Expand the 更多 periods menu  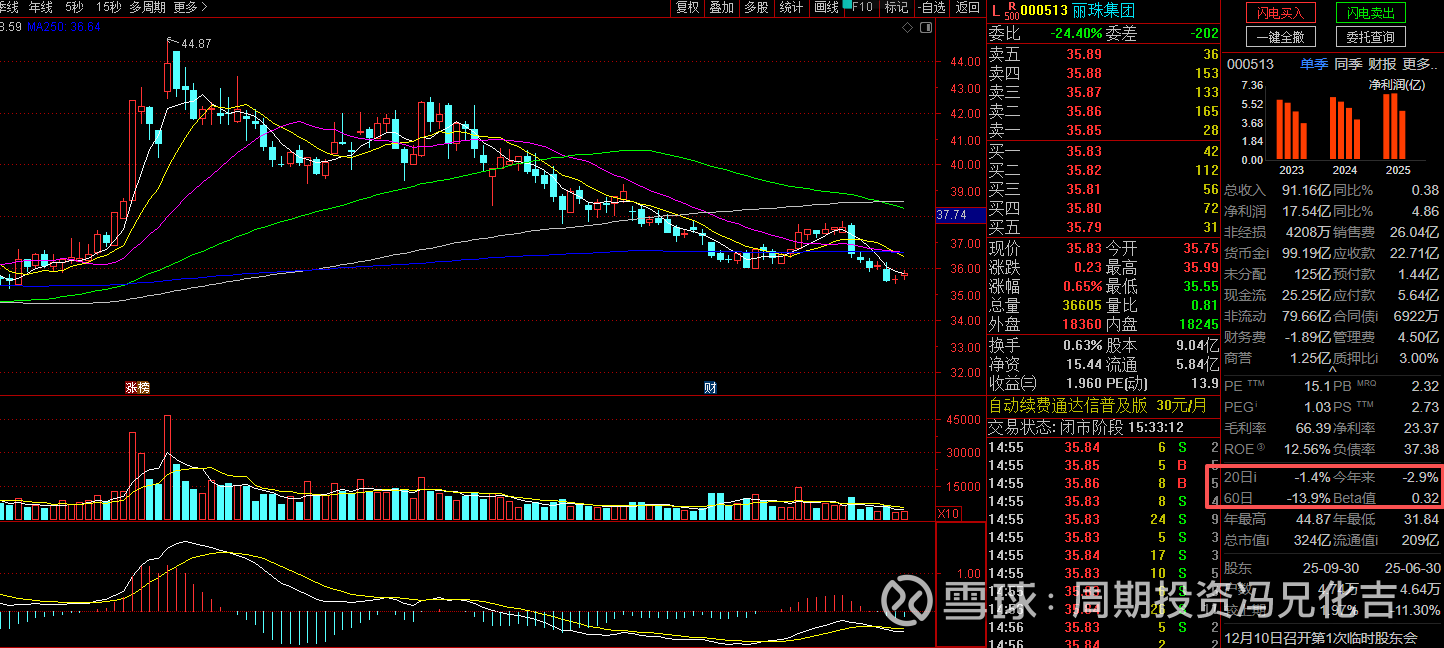click(x=190, y=7)
